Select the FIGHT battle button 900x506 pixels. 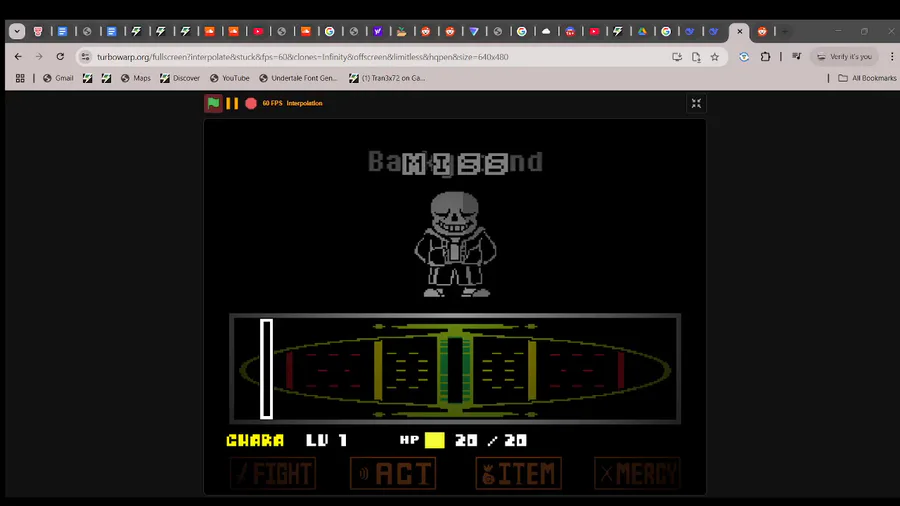[273, 473]
